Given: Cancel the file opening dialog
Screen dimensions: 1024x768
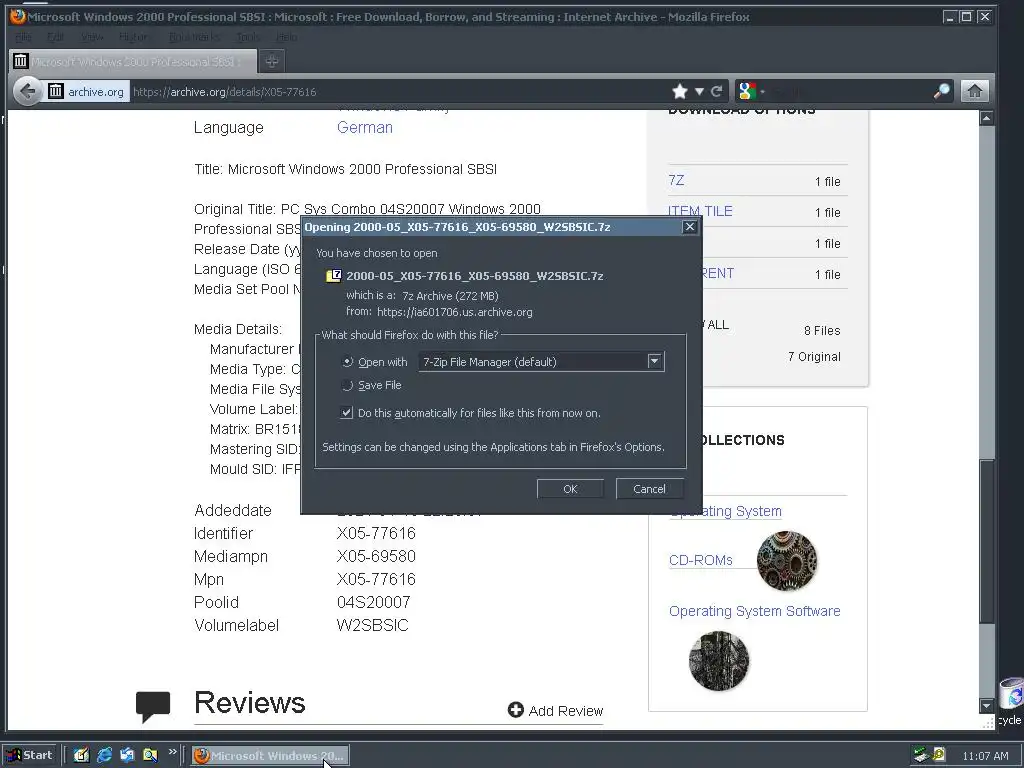Looking at the screenshot, I should pyautogui.click(x=649, y=488).
